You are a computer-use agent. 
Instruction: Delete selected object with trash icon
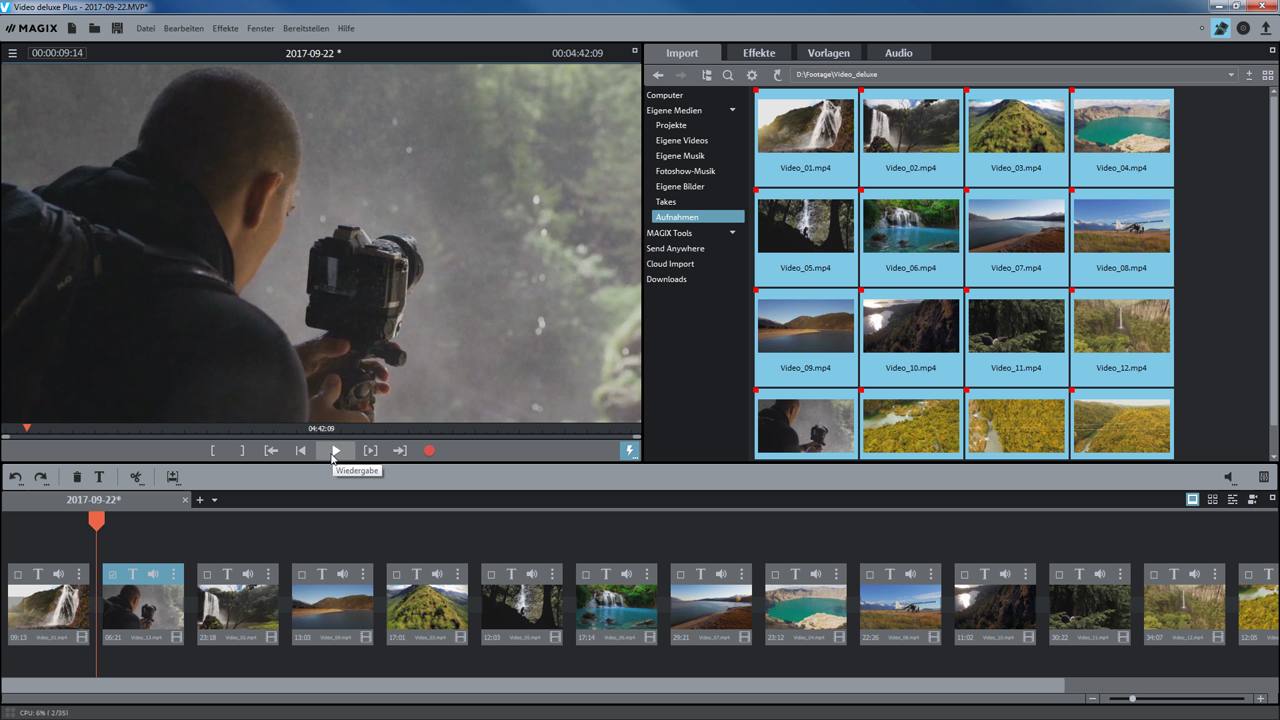coord(77,478)
